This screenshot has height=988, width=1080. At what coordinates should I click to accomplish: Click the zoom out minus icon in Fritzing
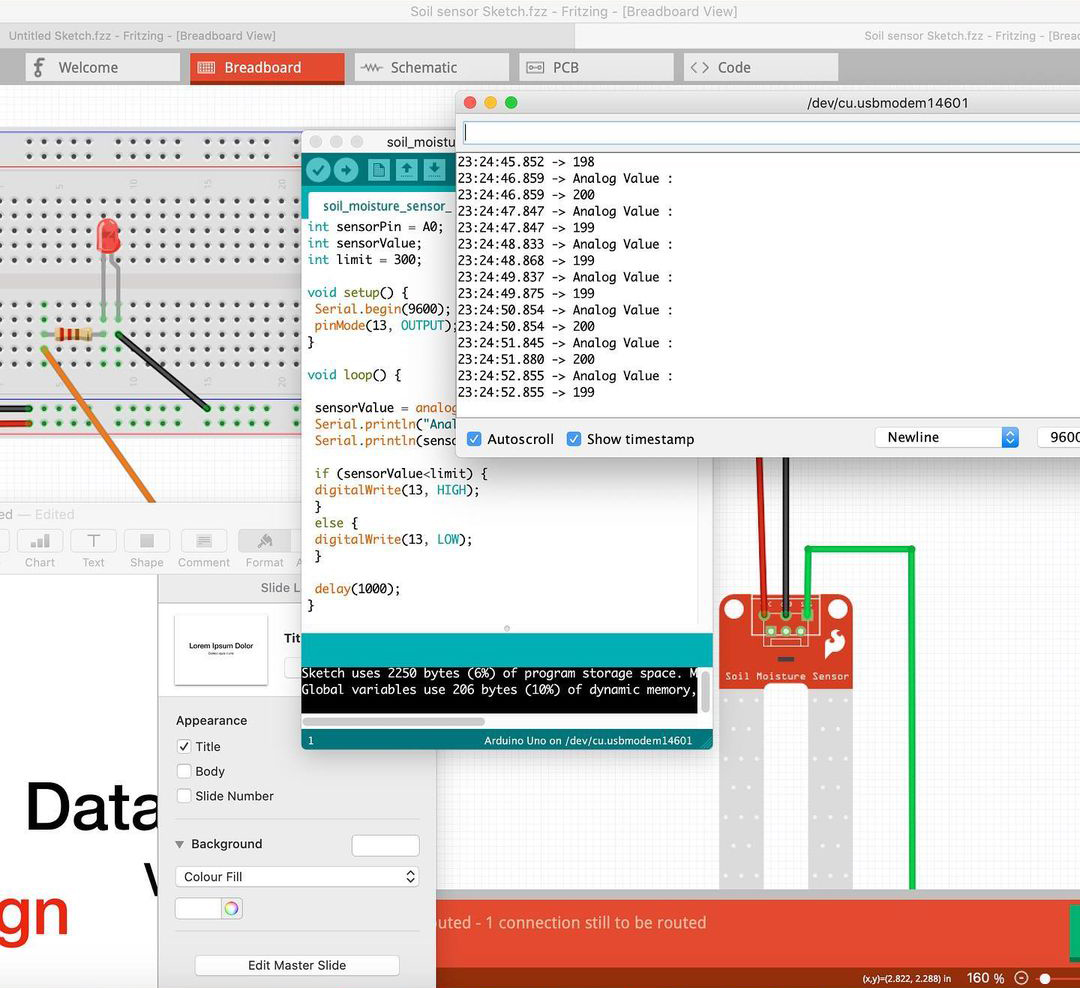click(1021, 978)
